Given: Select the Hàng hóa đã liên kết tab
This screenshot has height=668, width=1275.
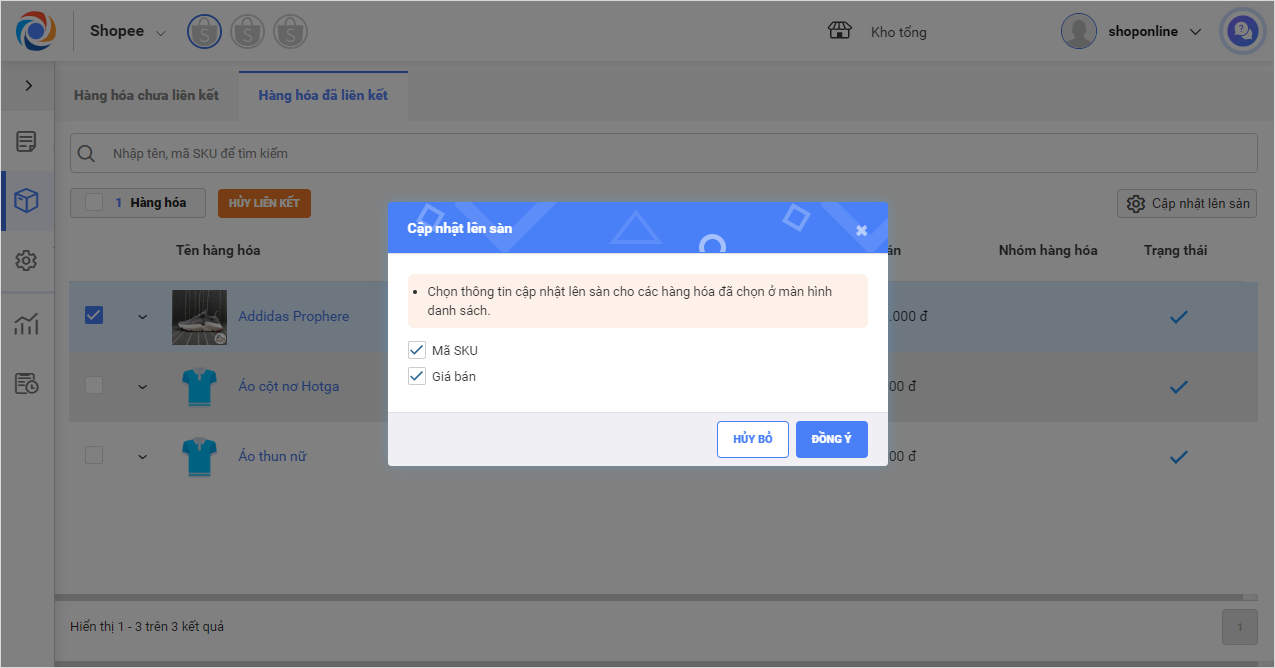Looking at the screenshot, I should (x=323, y=96).
